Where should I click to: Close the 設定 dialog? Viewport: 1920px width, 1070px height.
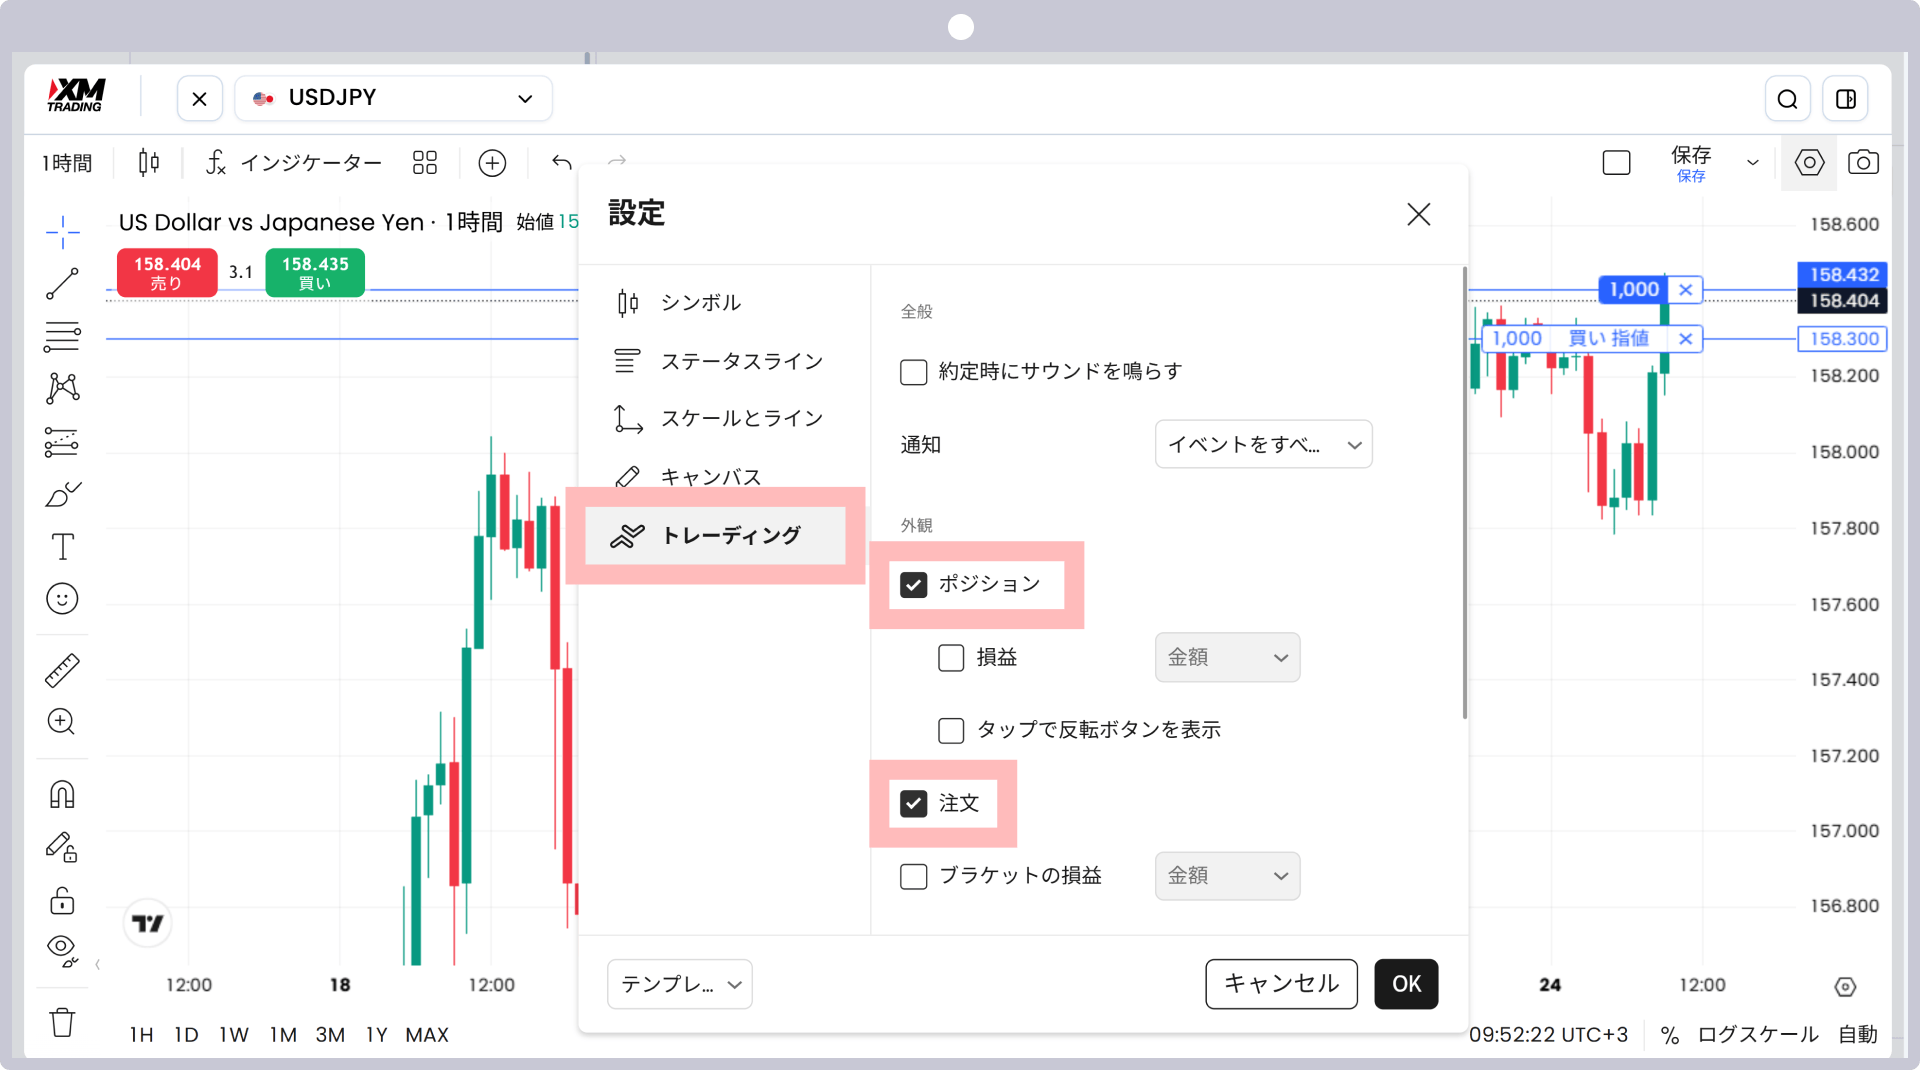(1418, 215)
